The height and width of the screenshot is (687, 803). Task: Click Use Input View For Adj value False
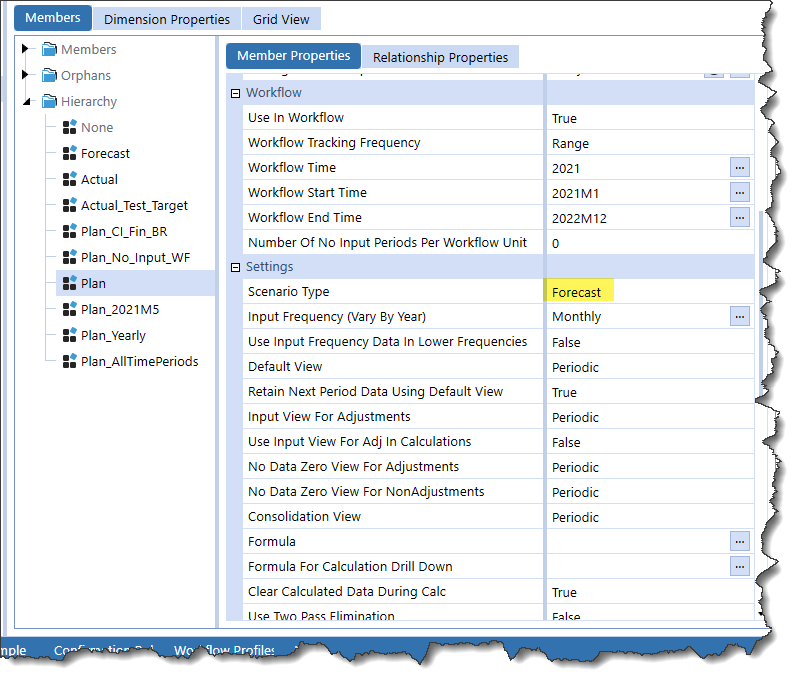coord(566,443)
